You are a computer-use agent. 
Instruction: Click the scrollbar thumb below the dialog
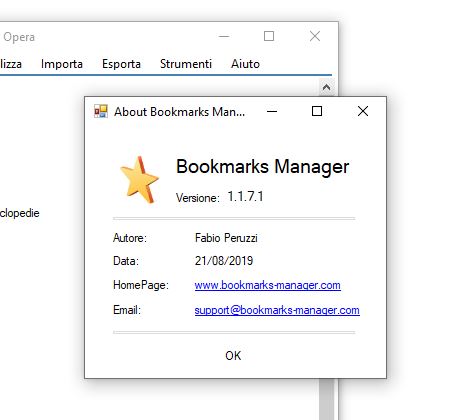pyautogui.click(x=327, y=399)
